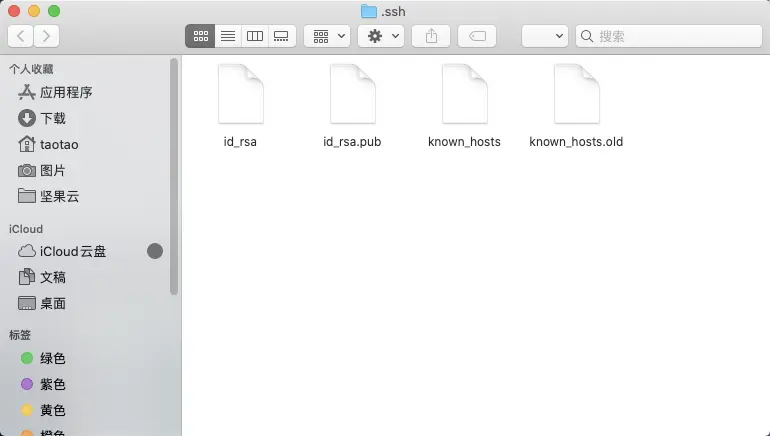Switch to gallery view
The image size is (770, 436).
coord(281,36)
